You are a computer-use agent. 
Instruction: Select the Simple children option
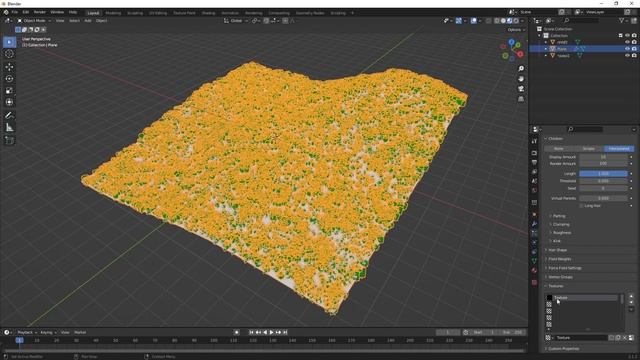tap(589, 149)
